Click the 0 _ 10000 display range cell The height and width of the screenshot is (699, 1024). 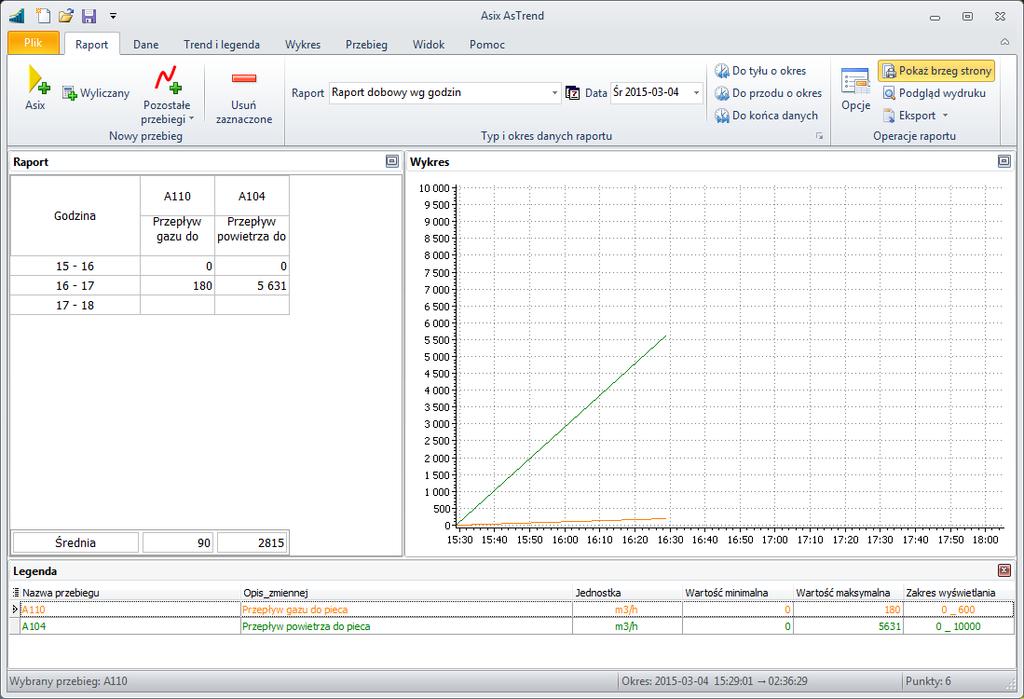tap(958, 626)
